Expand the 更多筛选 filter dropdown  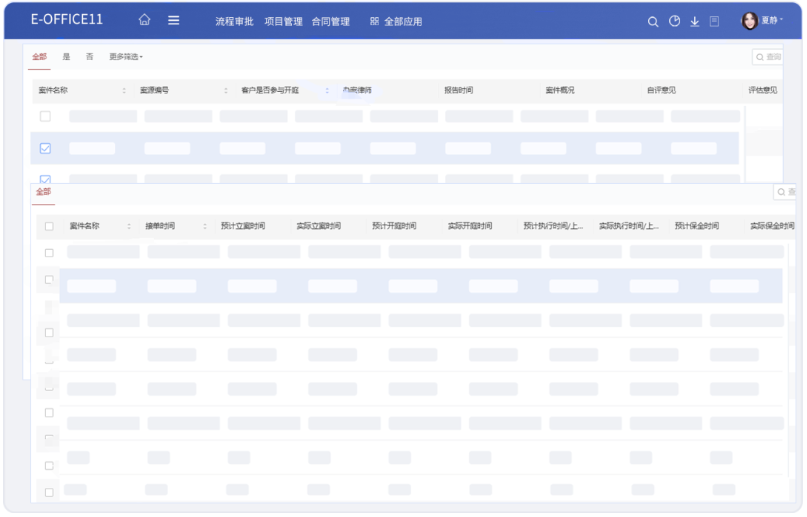click(126, 57)
